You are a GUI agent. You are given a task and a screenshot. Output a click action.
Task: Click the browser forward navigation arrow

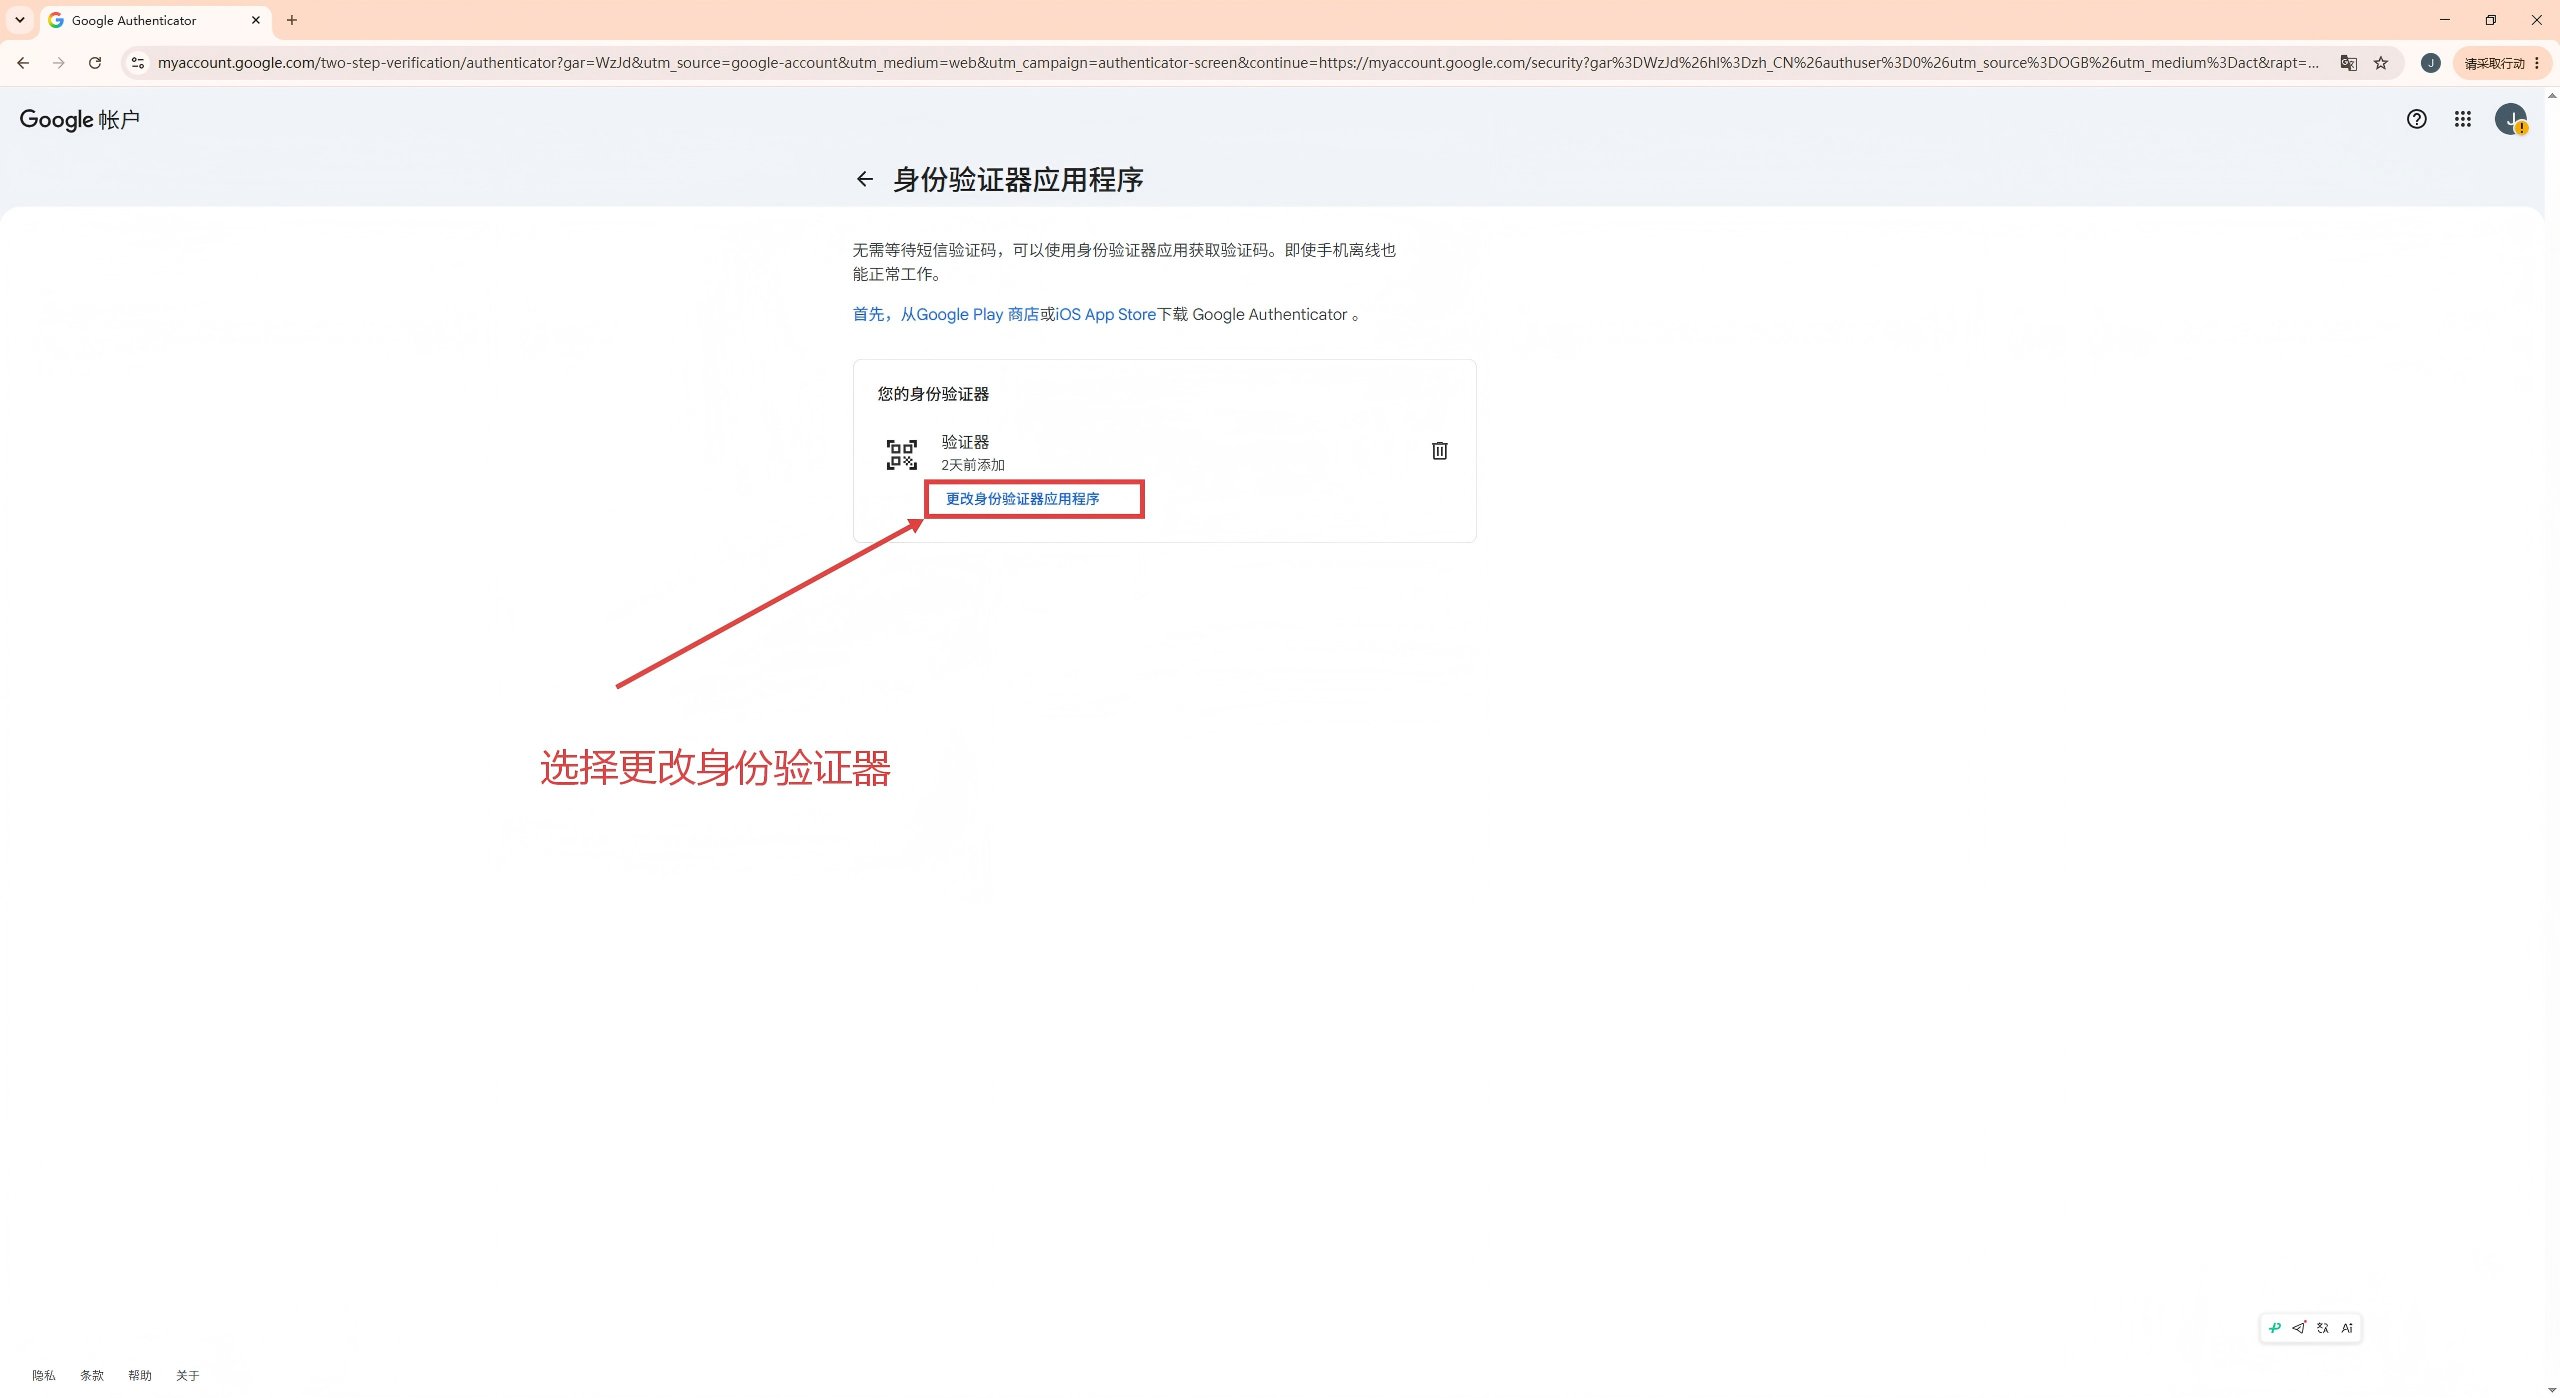59,63
